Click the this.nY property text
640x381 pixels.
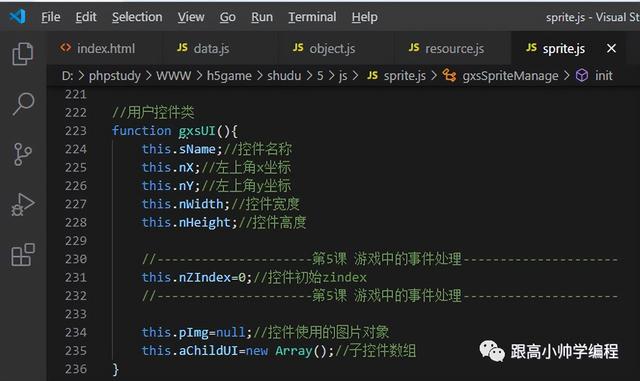[x=168, y=186]
